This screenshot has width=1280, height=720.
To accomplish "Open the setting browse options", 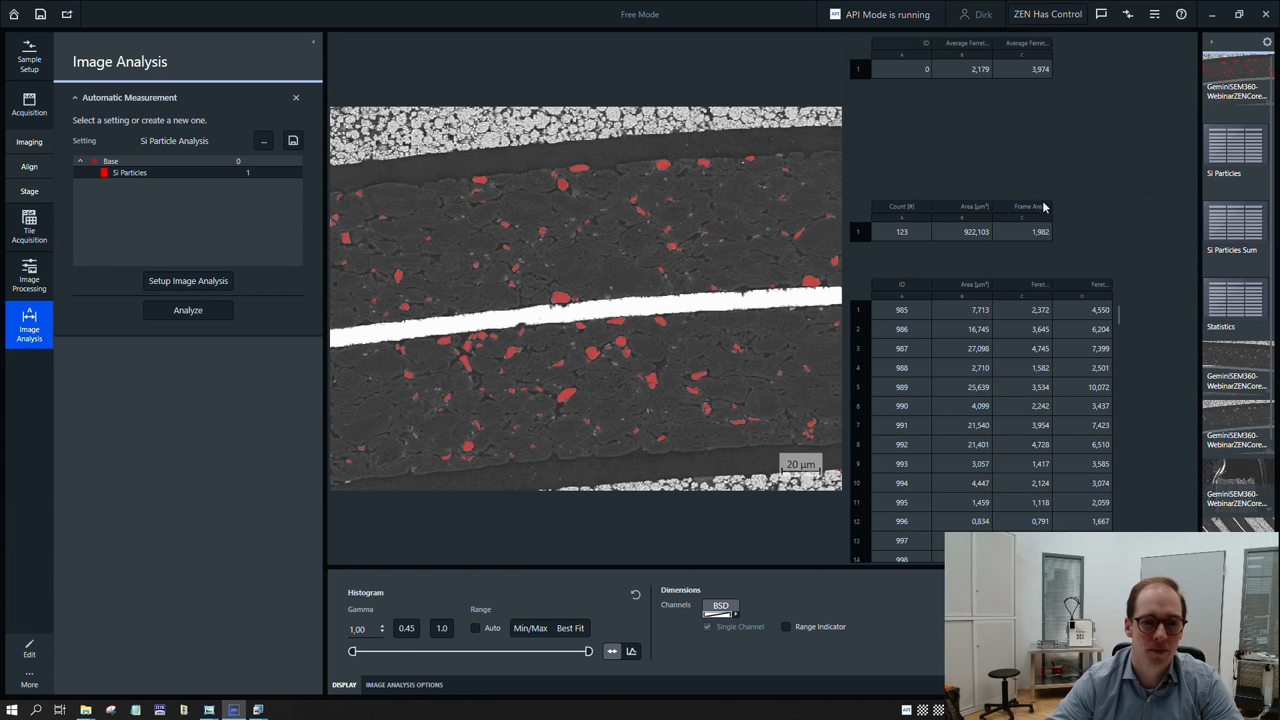I will tap(263, 140).
